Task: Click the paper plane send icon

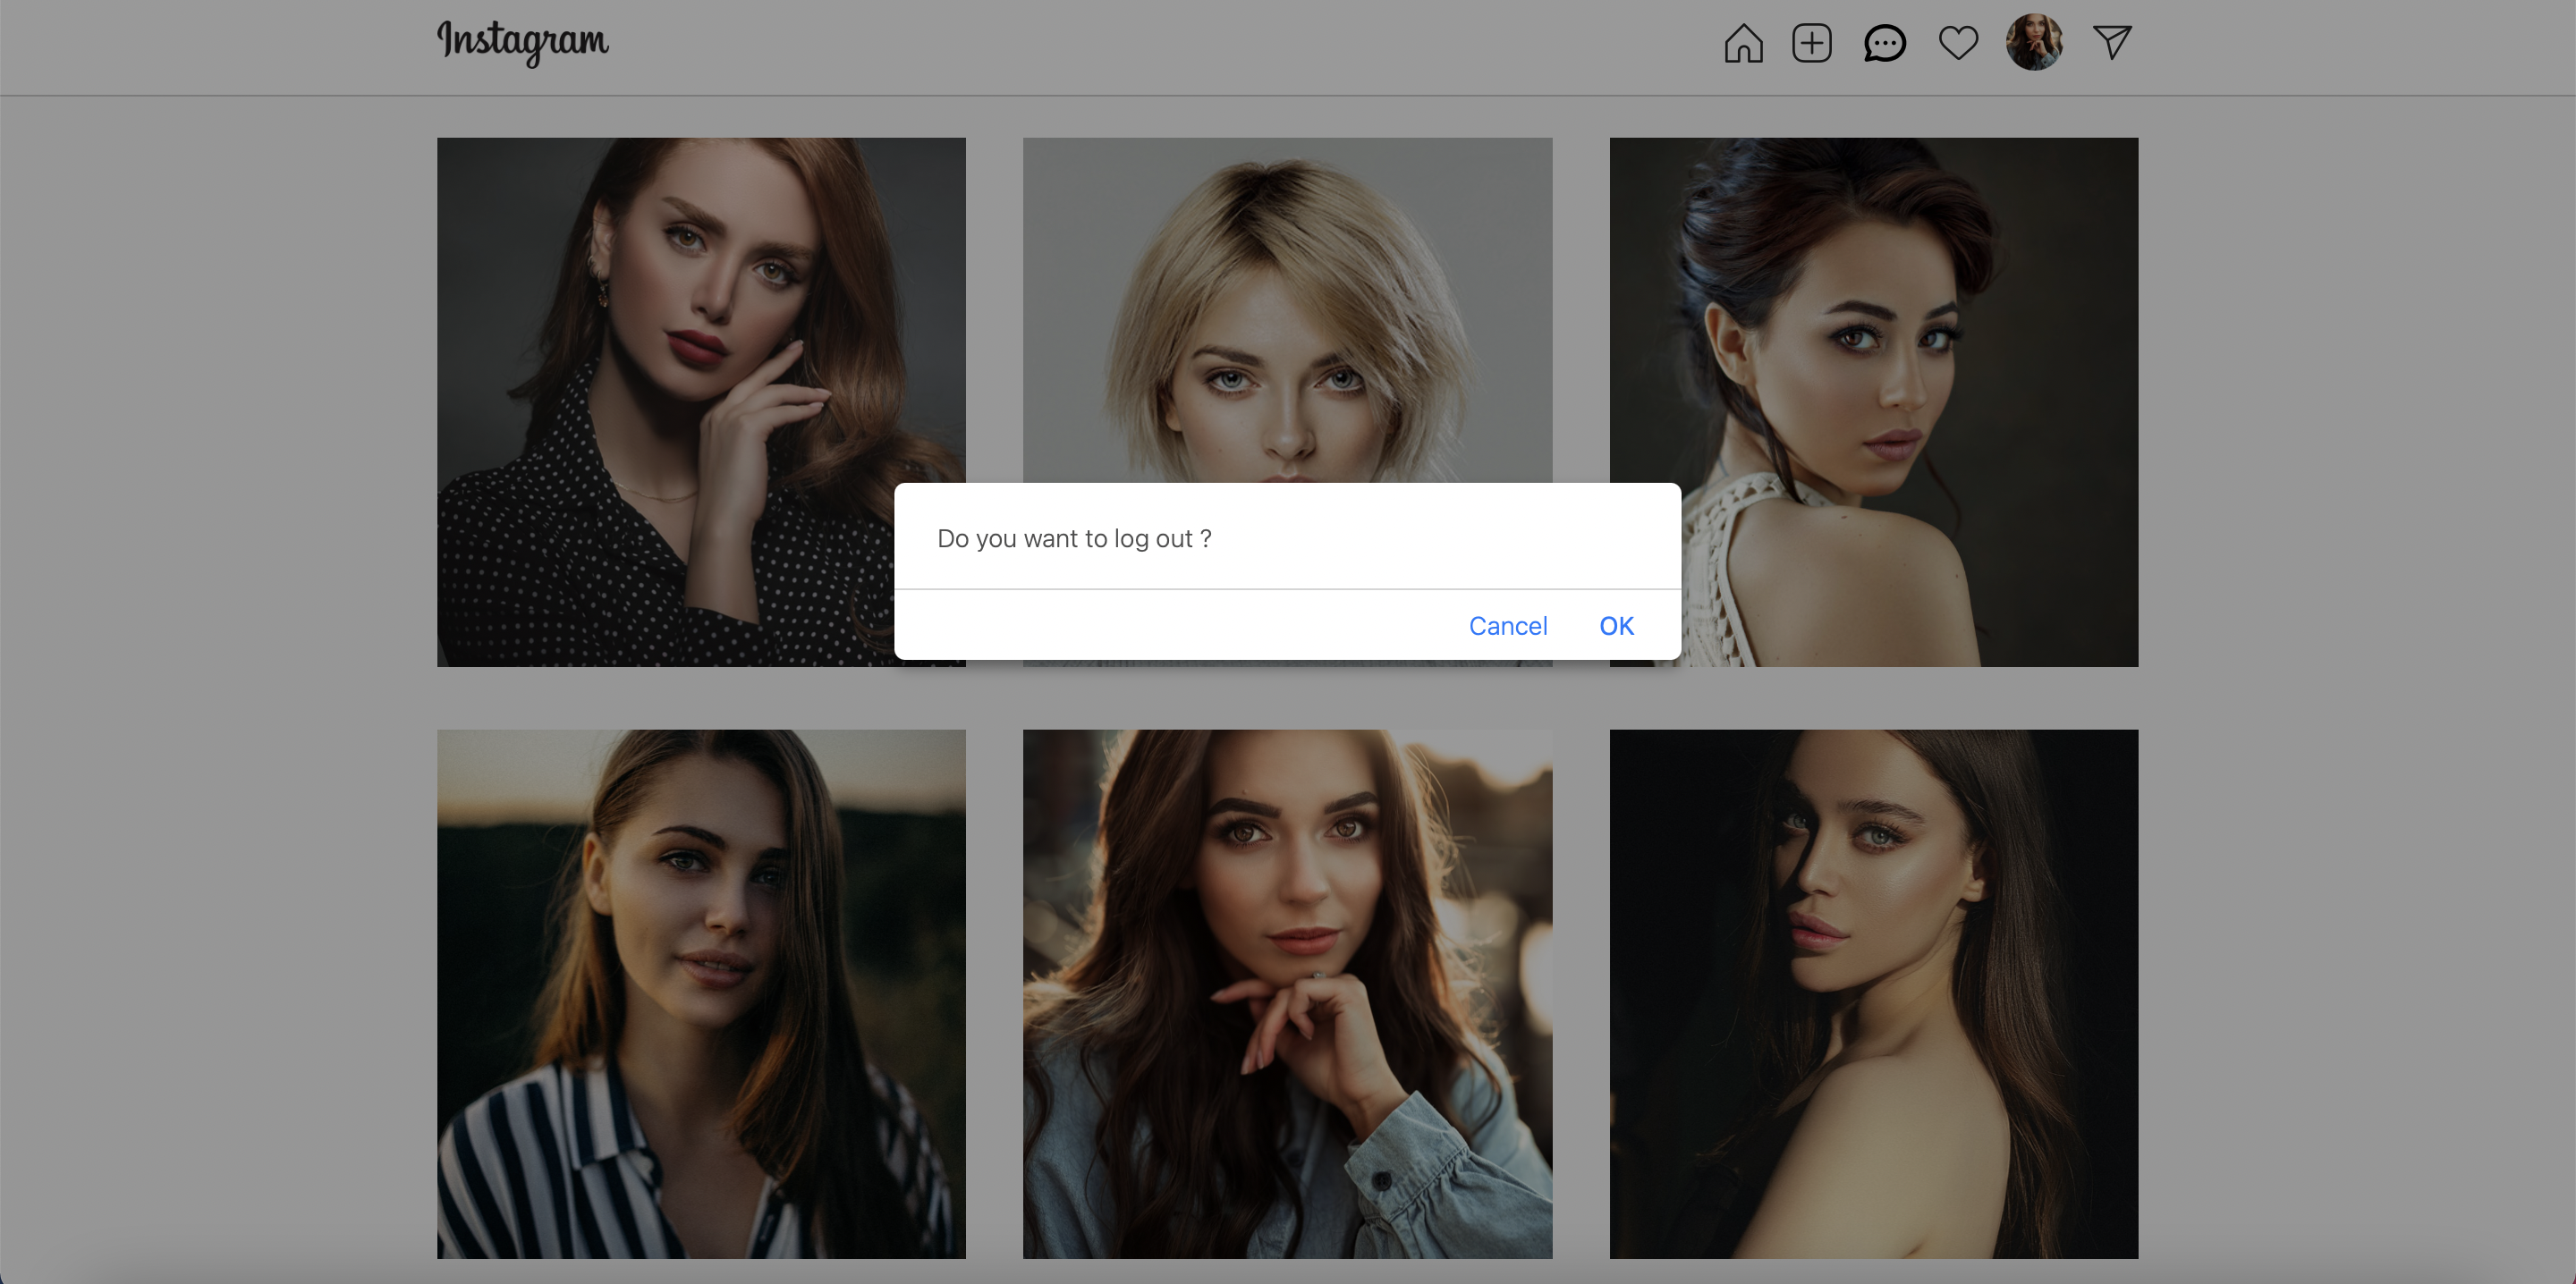Action: tap(2112, 42)
